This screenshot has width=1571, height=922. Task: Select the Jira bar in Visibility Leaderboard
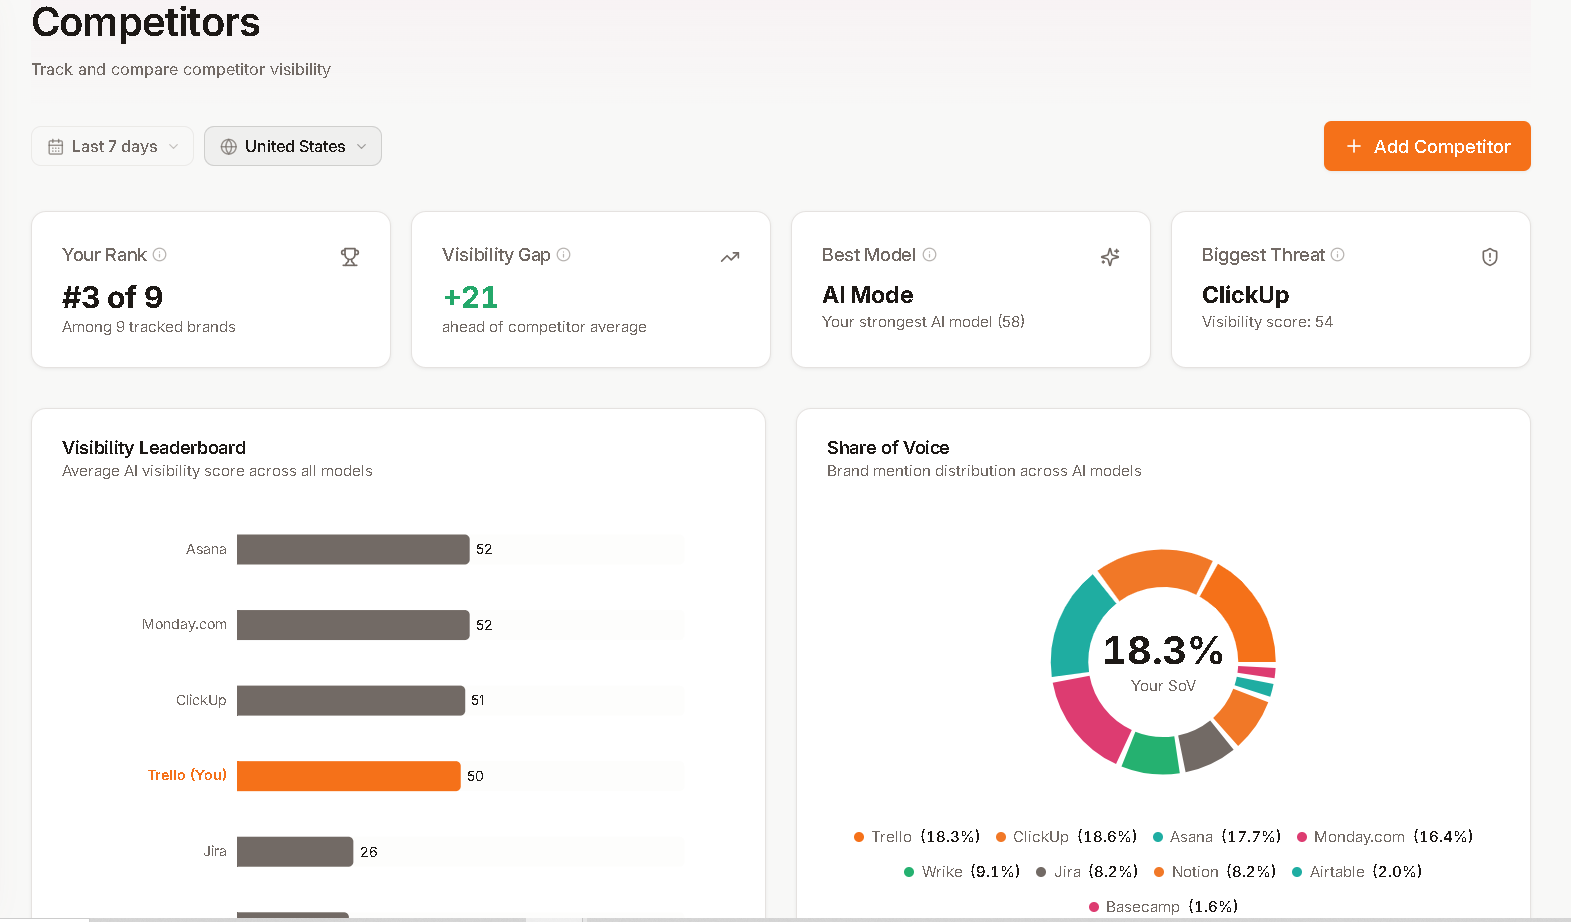[x=295, y=852]
